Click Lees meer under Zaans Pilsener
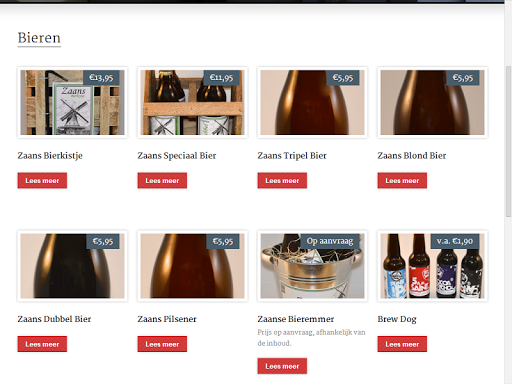The width and height of the screenshot is (512, 384). click(162, 344)
